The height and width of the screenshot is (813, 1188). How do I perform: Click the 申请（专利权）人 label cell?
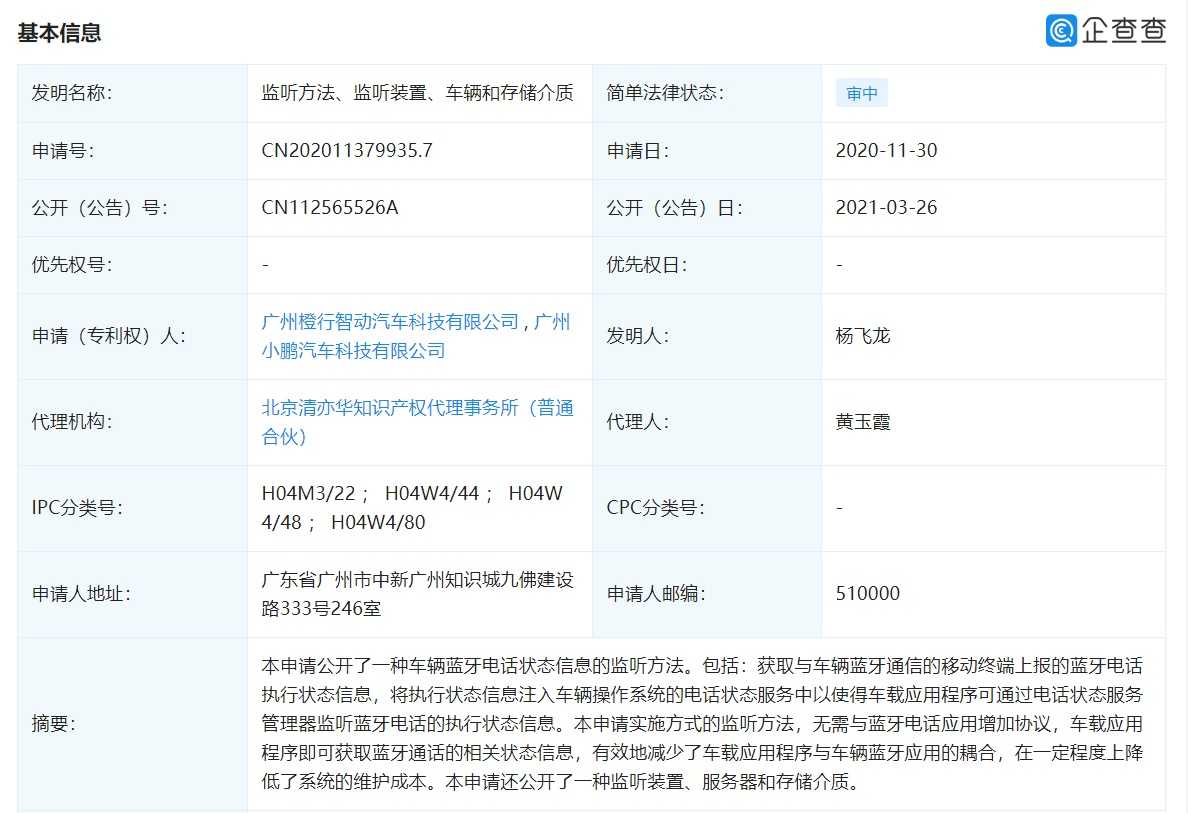pyautogui.click(x=133, y=336)
